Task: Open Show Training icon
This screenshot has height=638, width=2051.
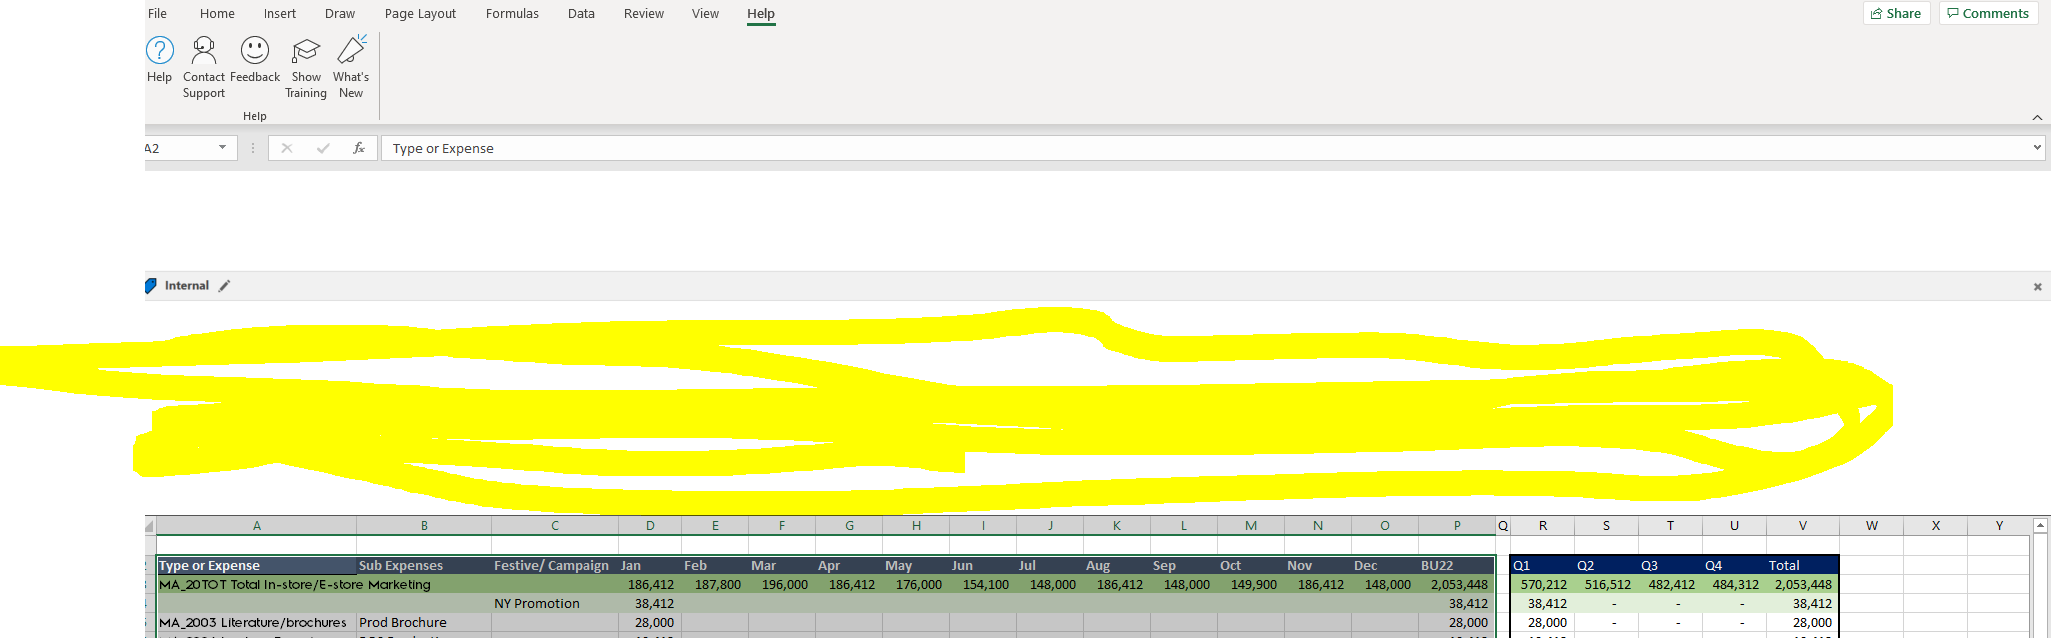Action: tap(306, 67)
